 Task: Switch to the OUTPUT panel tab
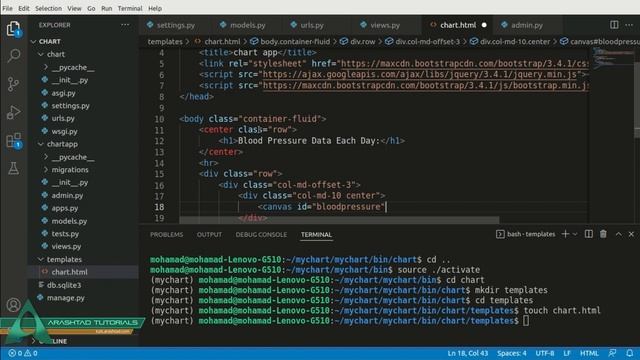coord(209,235)
